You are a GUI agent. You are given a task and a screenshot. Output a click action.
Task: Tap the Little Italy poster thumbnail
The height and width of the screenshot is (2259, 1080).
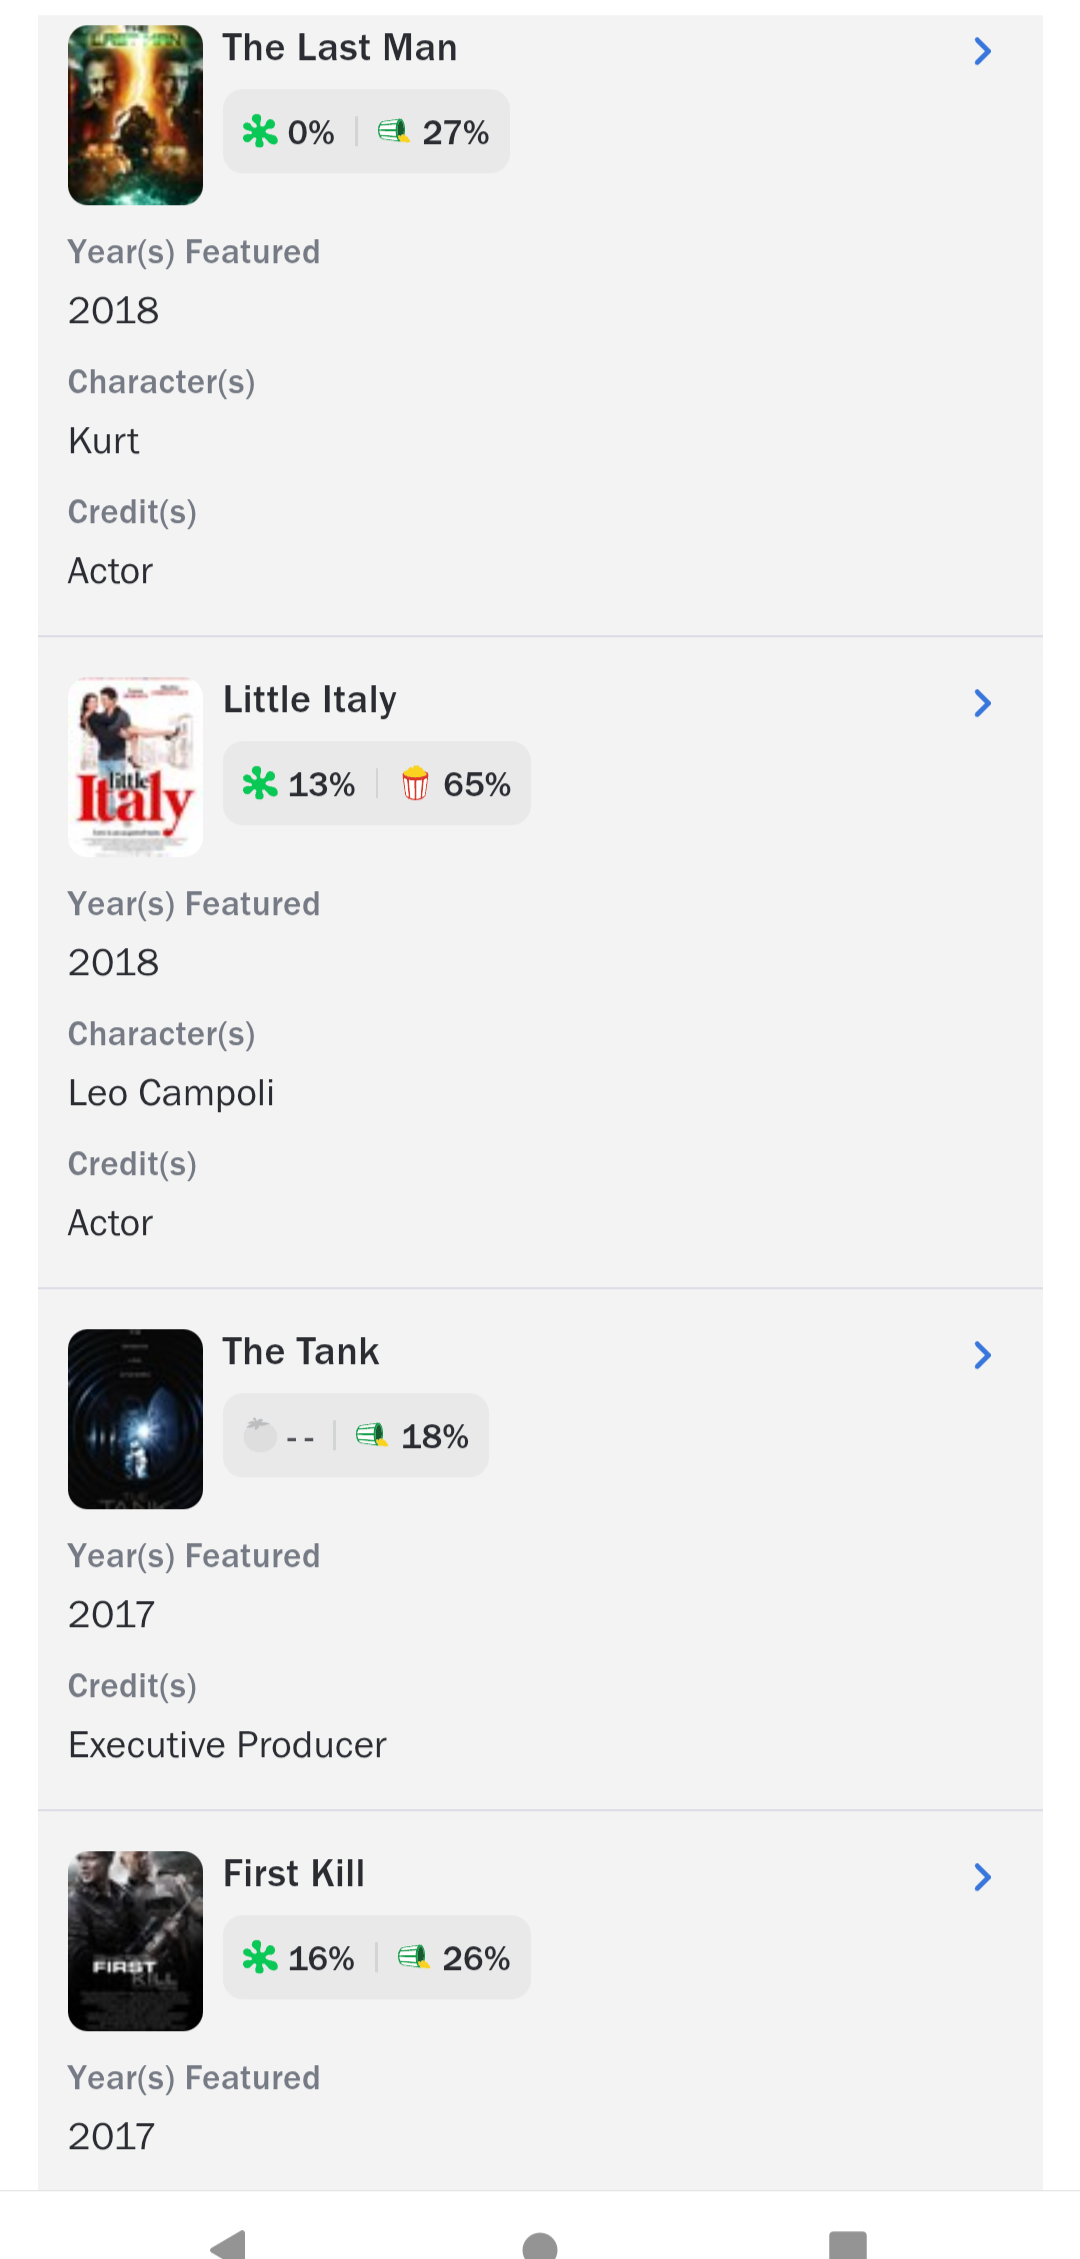135,767
